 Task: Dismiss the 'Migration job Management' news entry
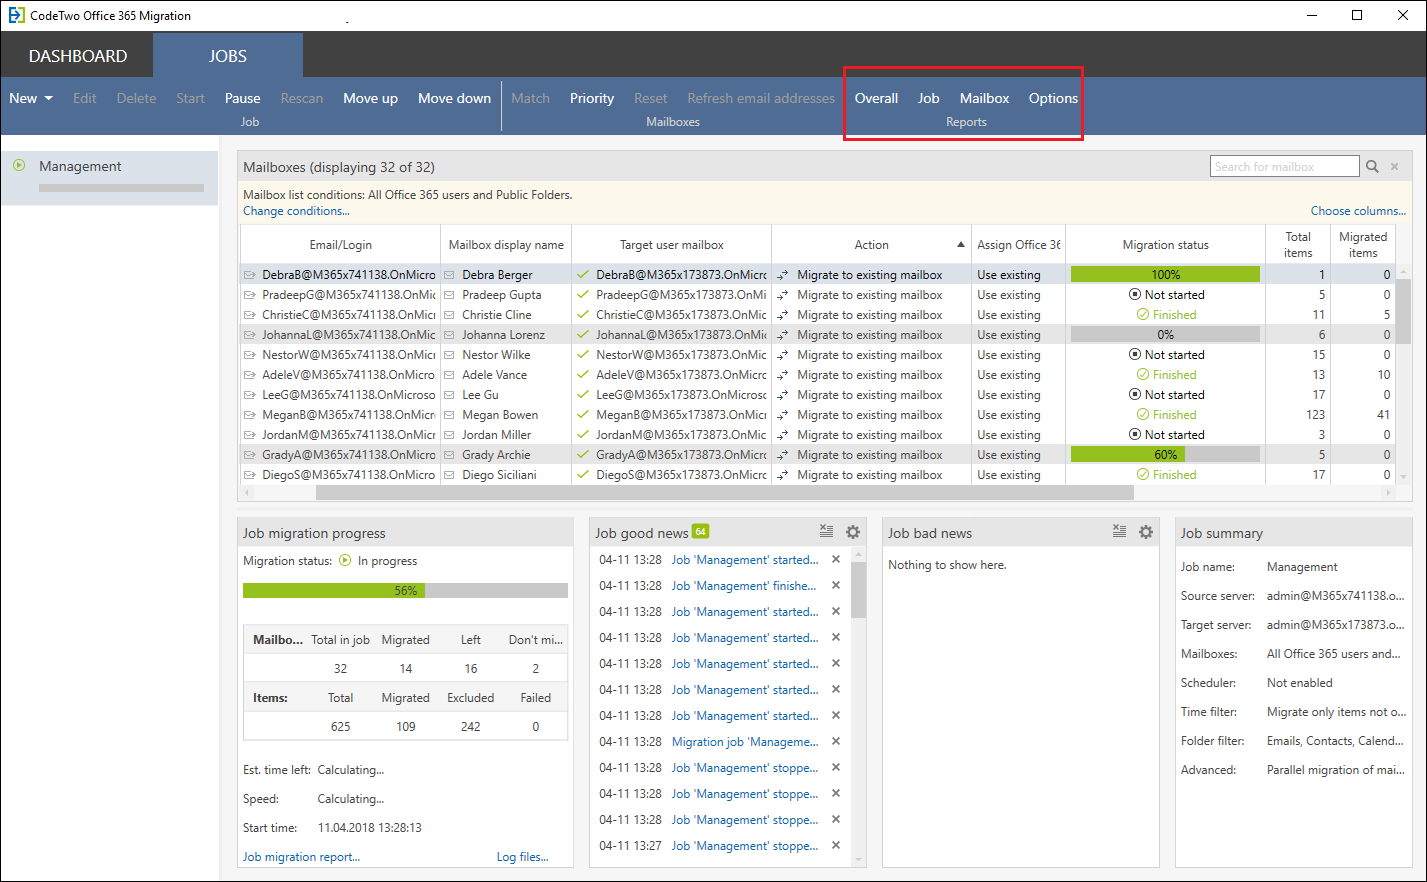836,741
